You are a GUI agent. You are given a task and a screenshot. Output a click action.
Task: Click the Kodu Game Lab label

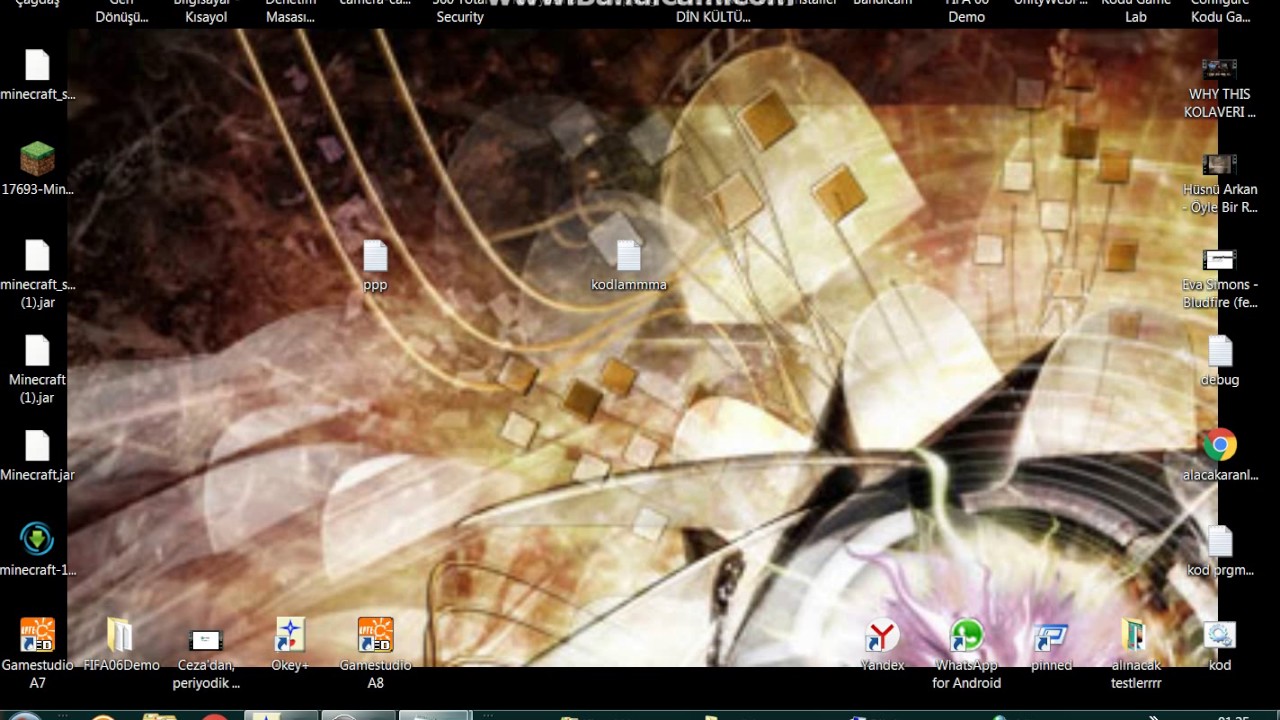tap(1136, 9)
